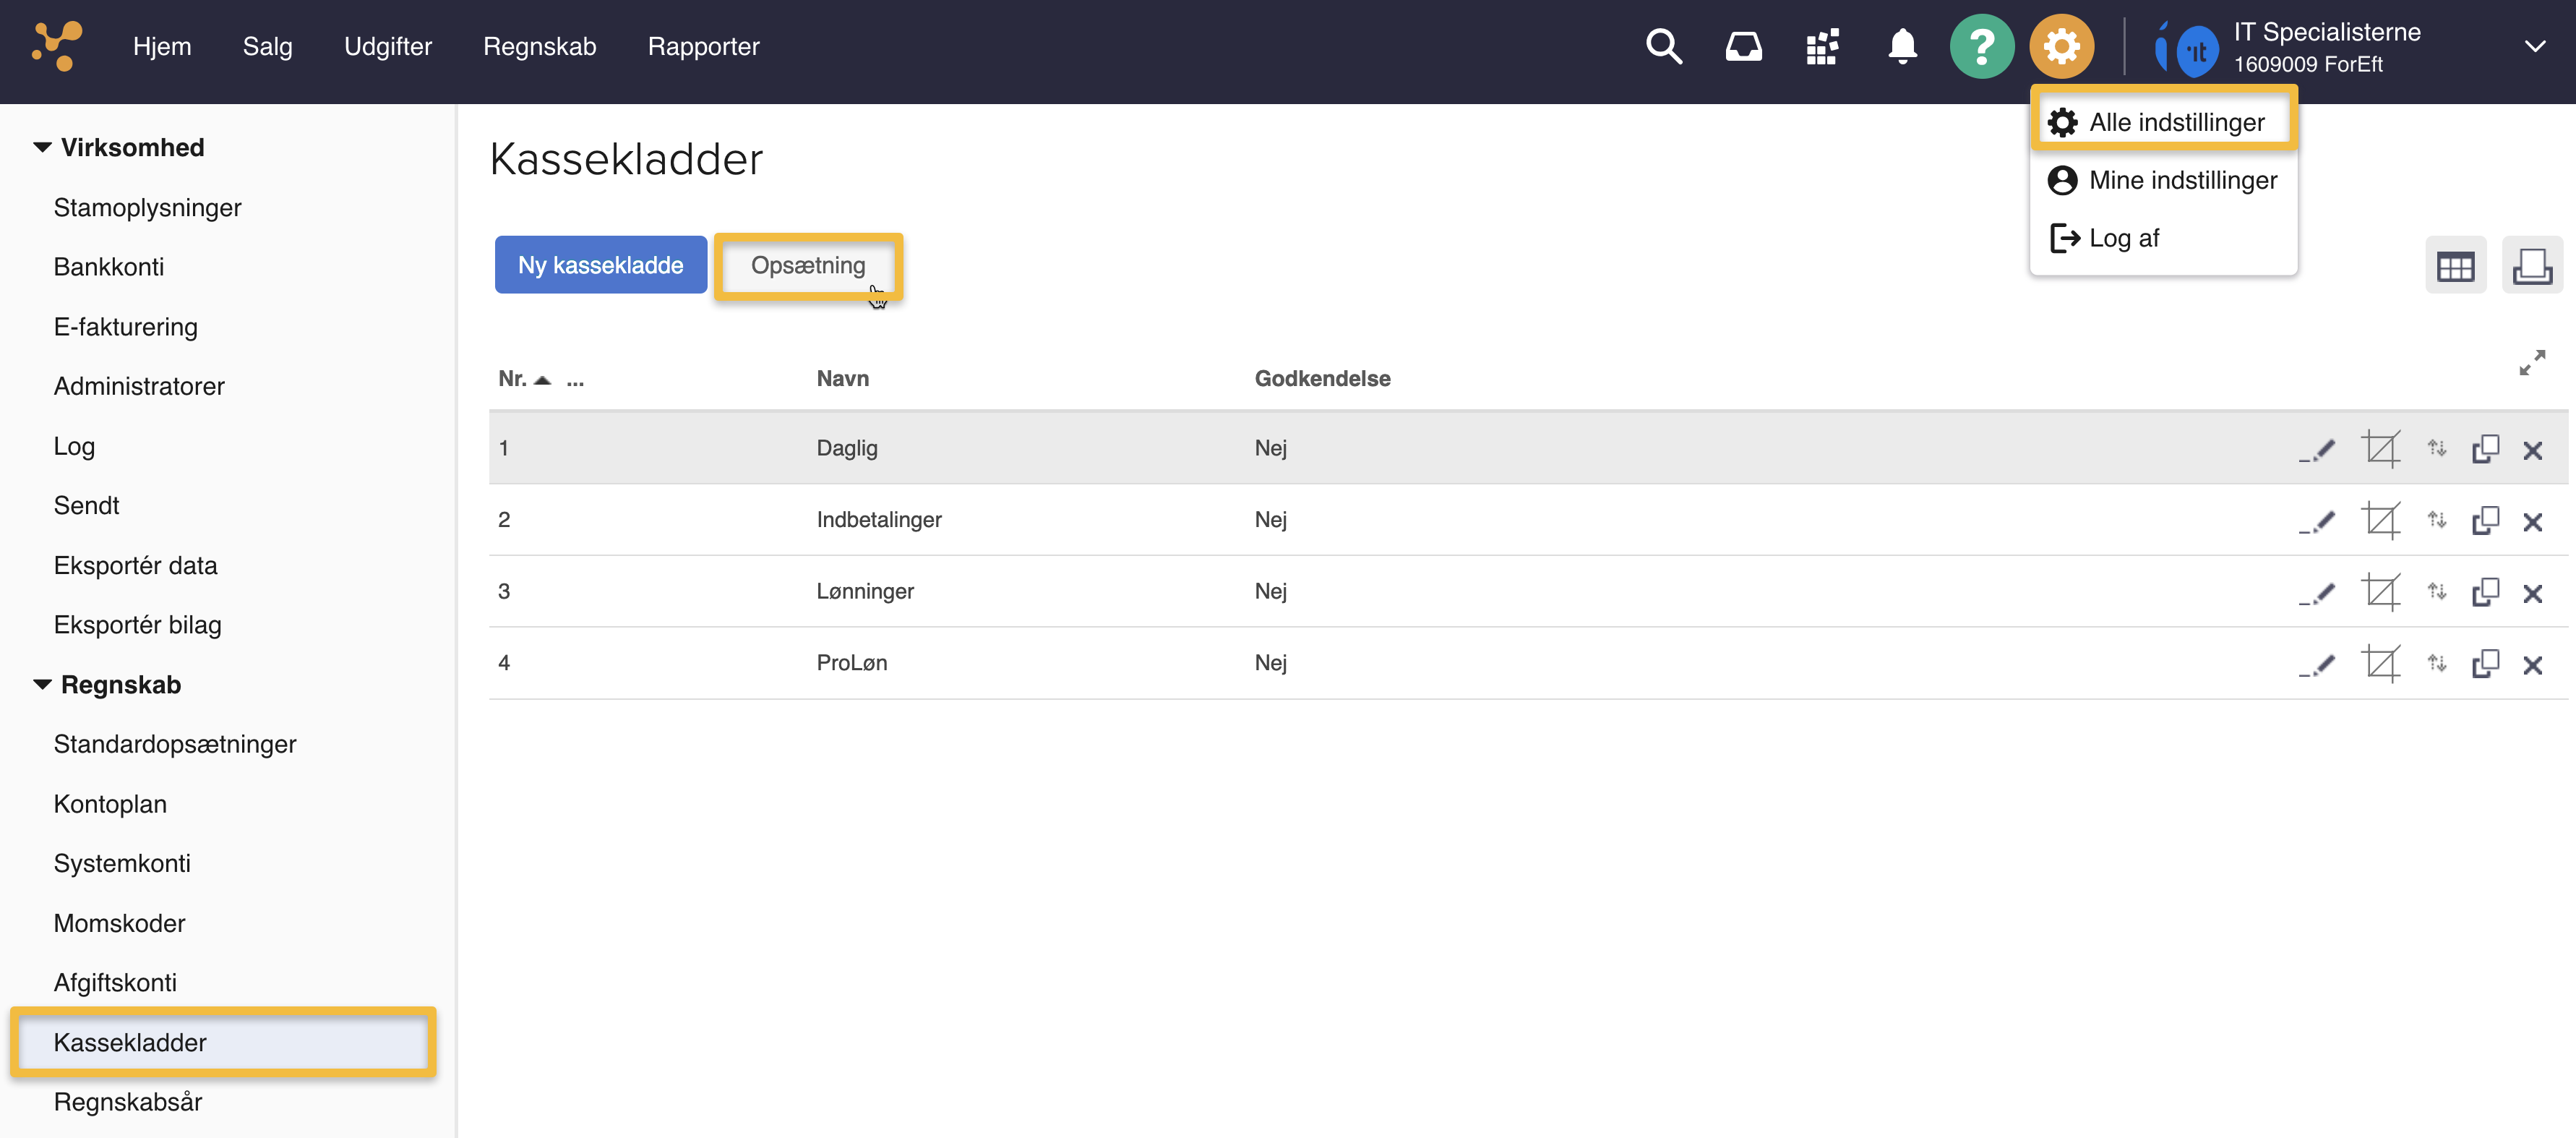Image resolution: width=2576 pixels, height=1138 pixels.
Task: Copy the Indbetalinger journal row
Action: point(2485,521)
